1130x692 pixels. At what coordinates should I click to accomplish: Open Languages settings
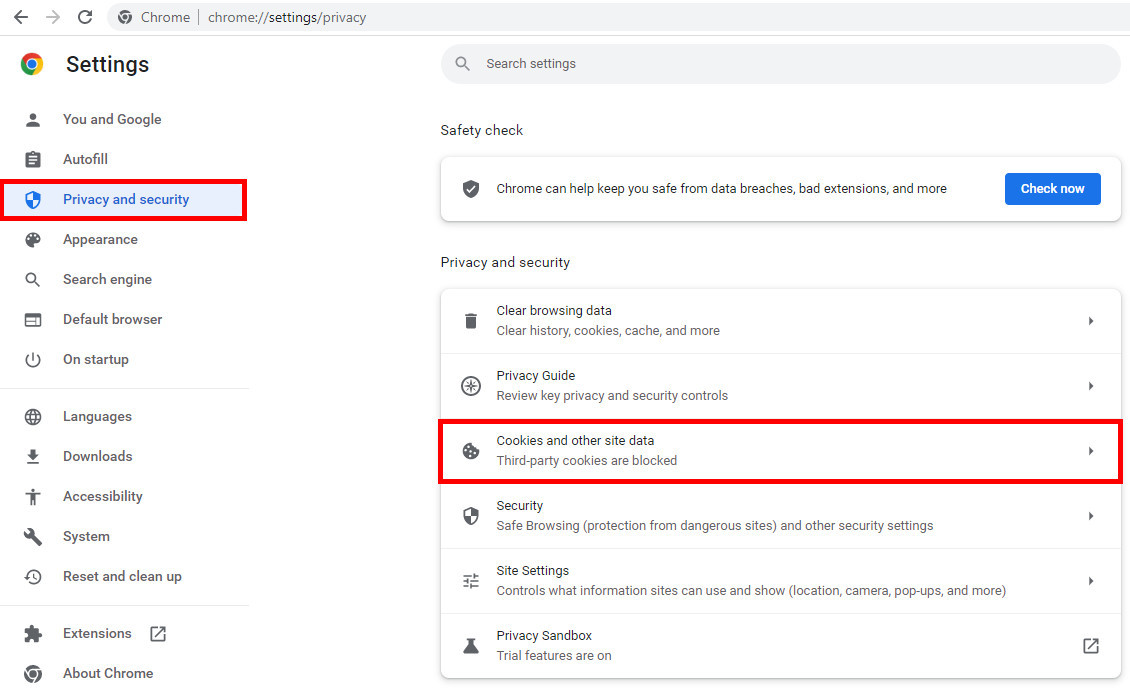(97, 417)
